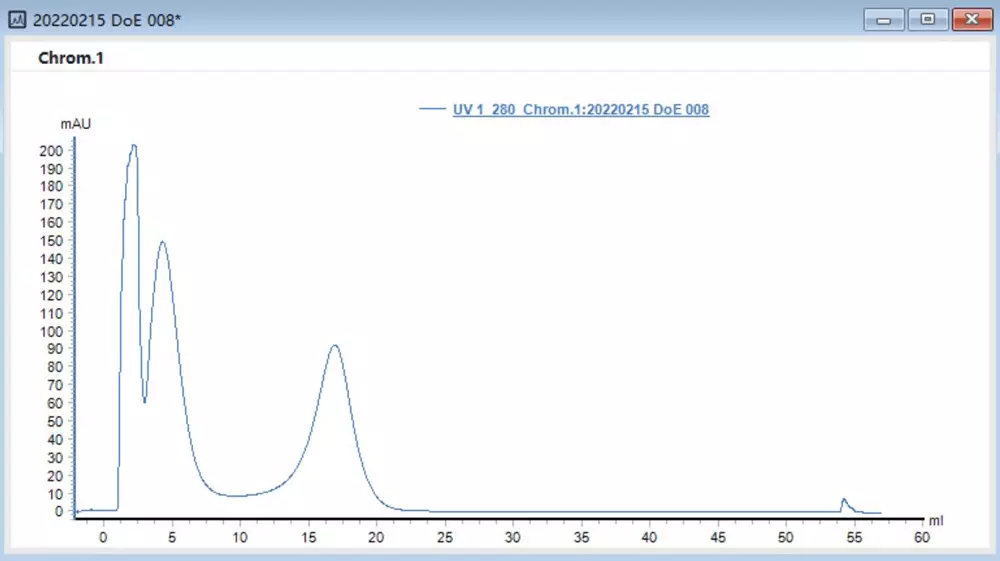Click the chromatogram window icon in title bar
This screenshot has height=561, width=1000.
coord(17,19)
